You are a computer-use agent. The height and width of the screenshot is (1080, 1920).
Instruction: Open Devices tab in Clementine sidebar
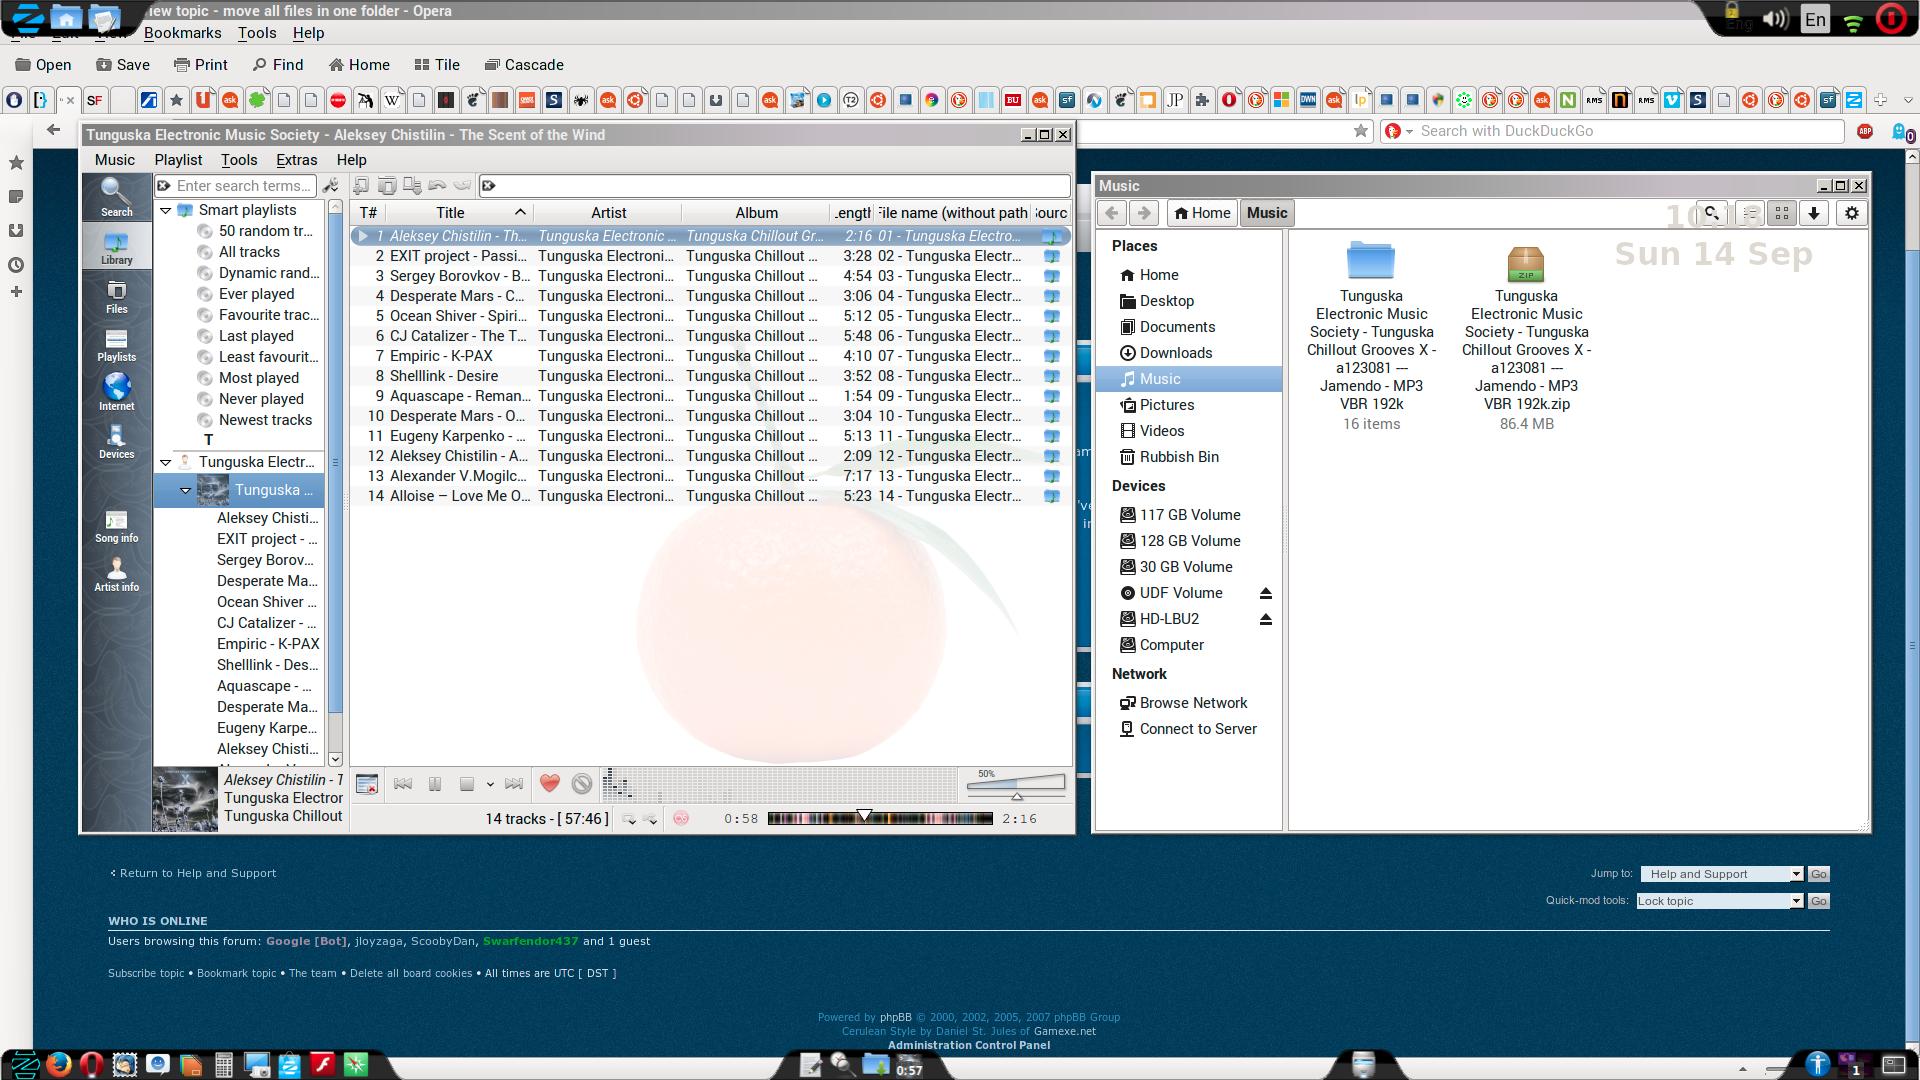(116, 442)
